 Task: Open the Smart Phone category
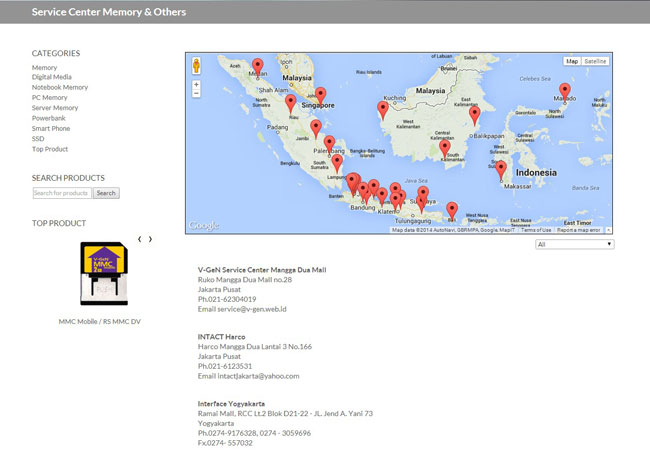(51, 128)
